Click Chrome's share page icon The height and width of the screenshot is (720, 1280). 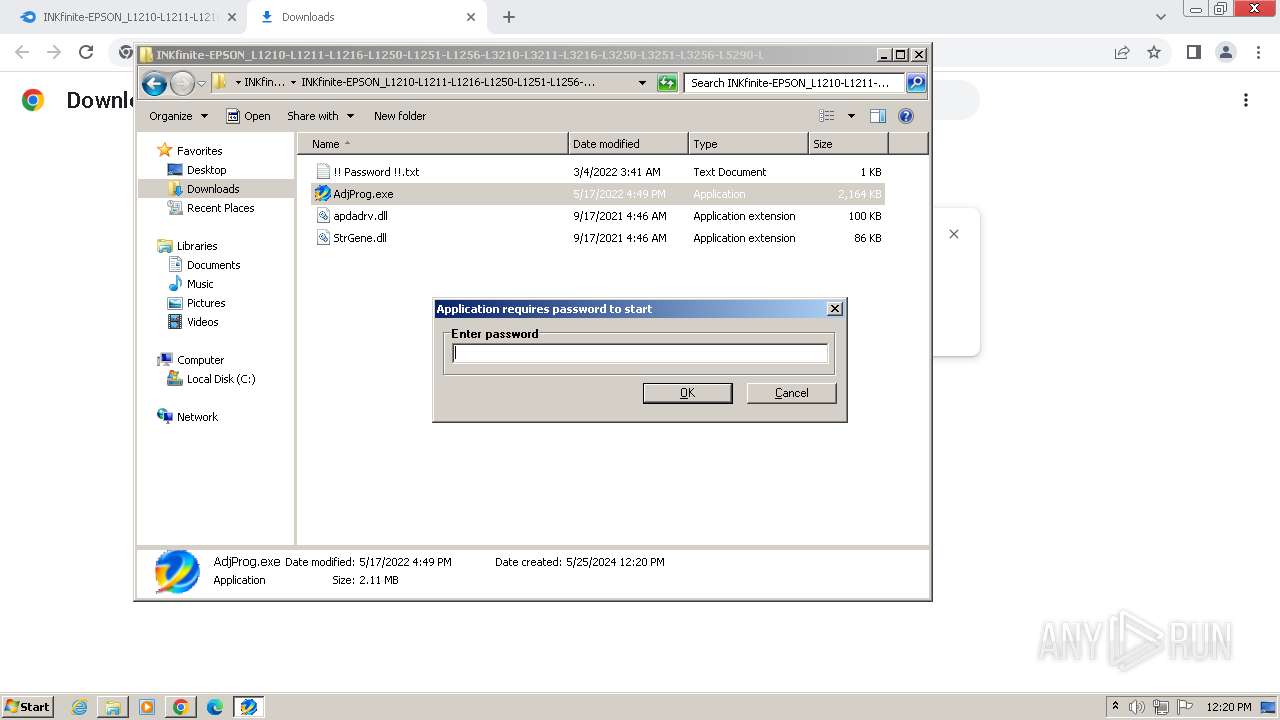pos(1122,52)
